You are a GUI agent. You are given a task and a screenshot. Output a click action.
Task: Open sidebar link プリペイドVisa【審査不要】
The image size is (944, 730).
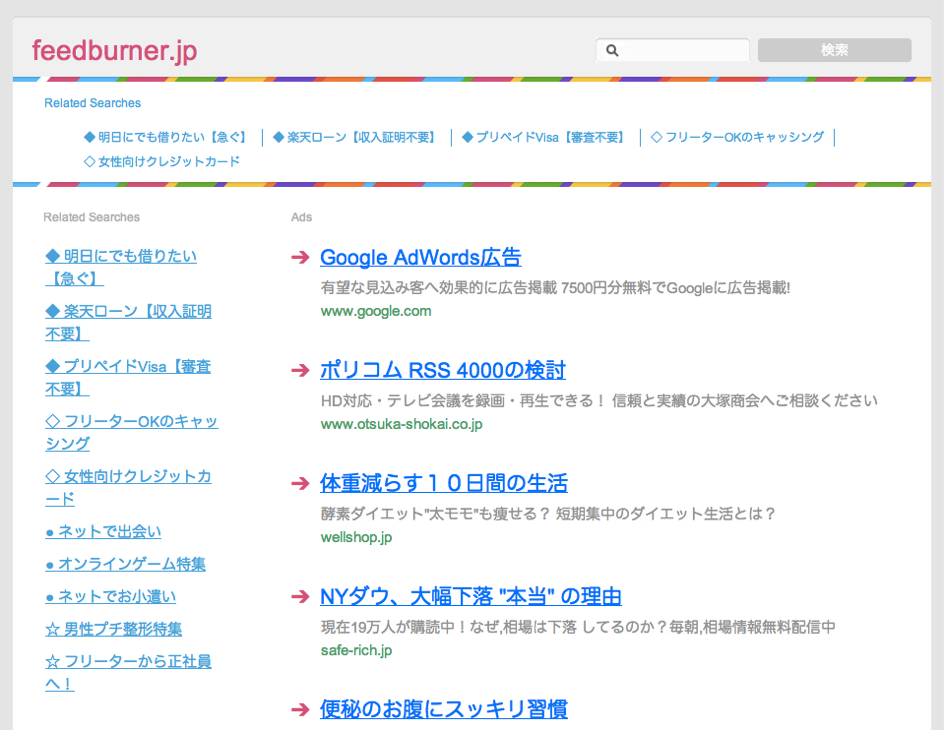click(128, 377)
